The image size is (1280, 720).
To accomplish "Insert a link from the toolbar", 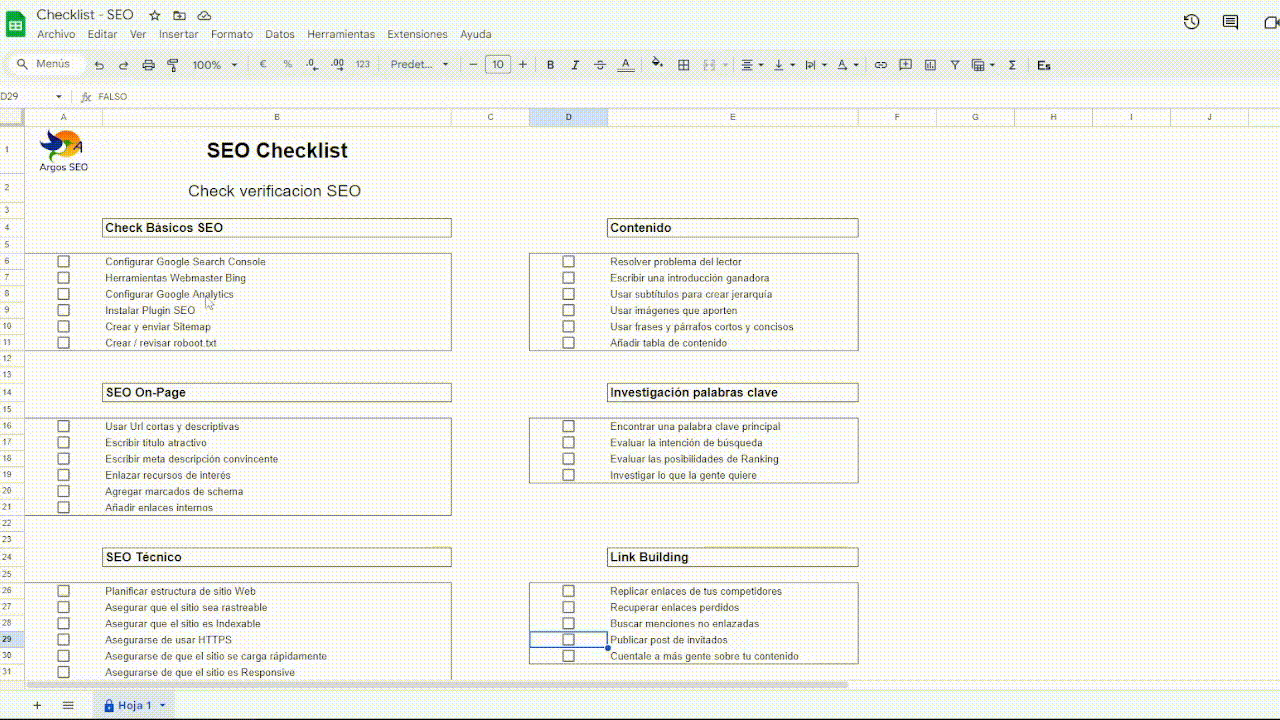I will tap(881, 65).
